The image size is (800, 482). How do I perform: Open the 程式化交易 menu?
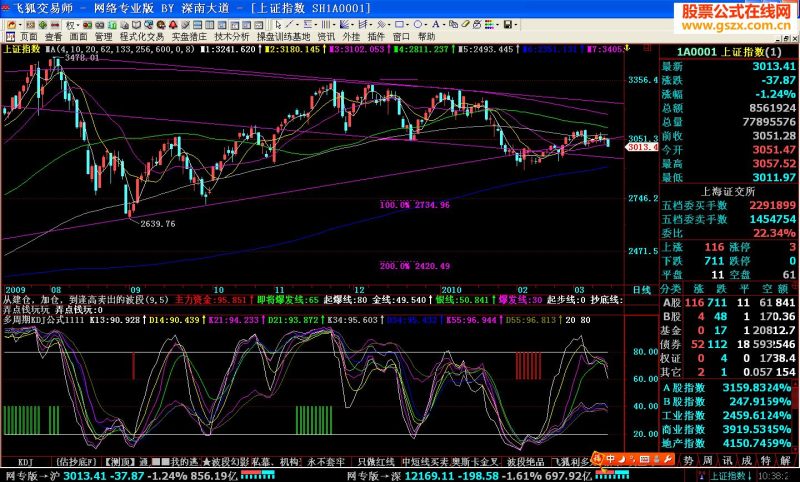coord(142,37)
